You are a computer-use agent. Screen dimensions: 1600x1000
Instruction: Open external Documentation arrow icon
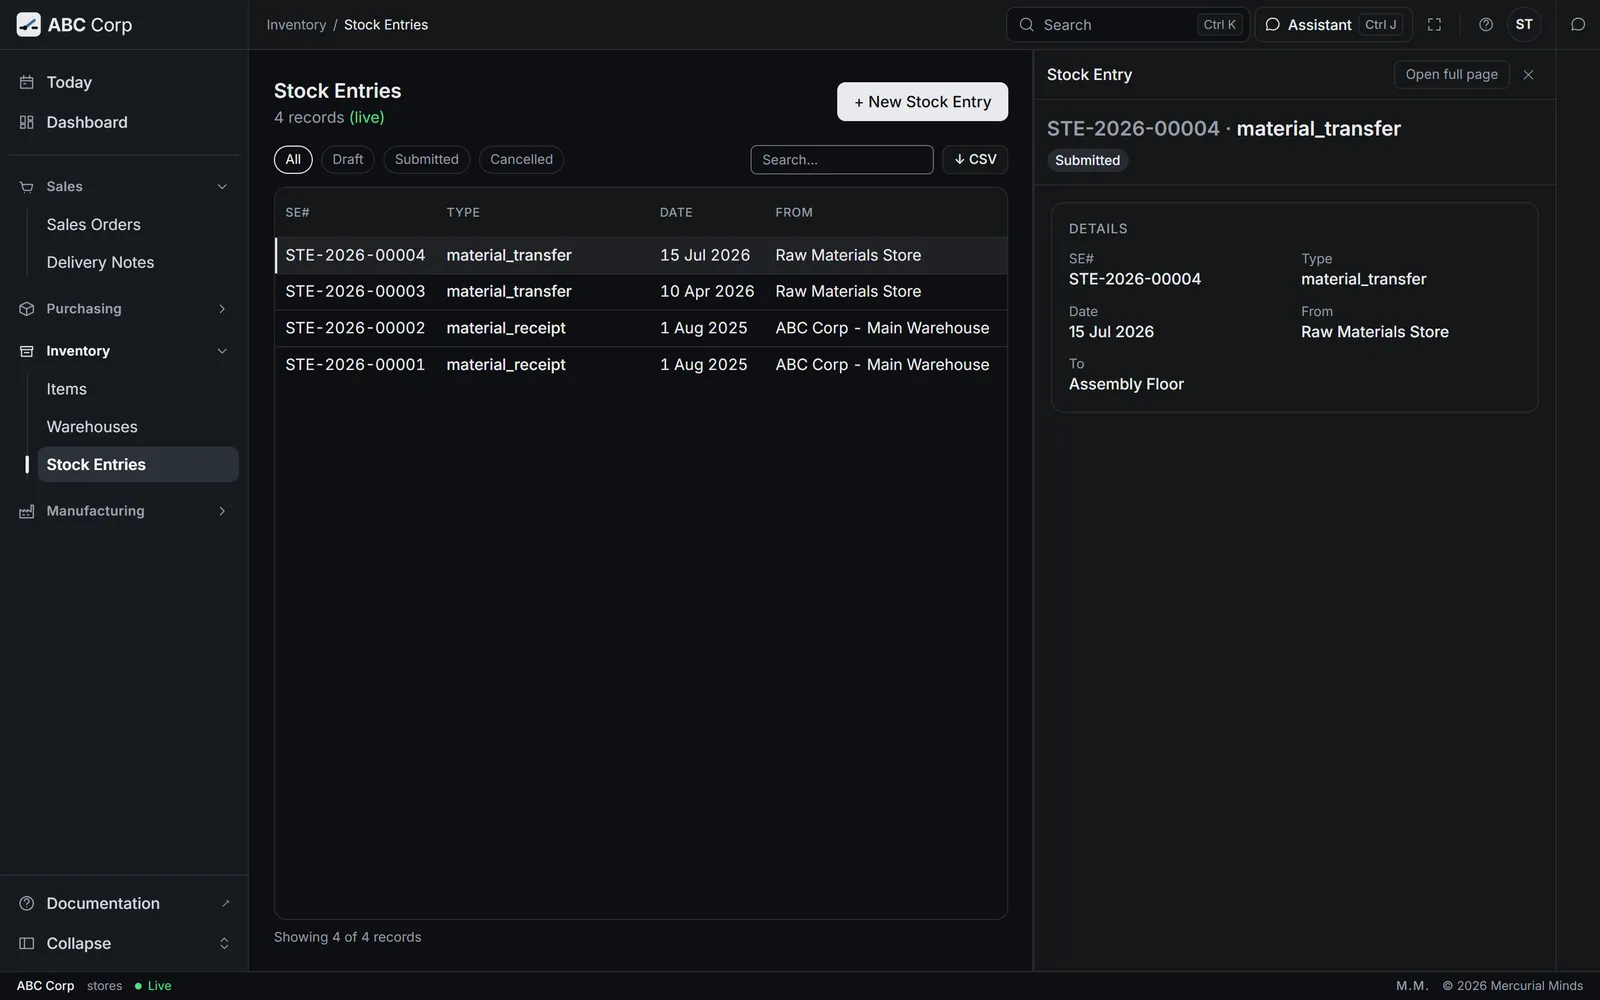click(x=225, y=903)
